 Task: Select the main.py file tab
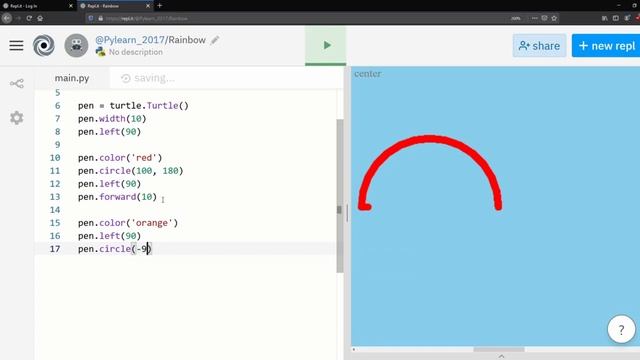pyautogui.click(x=72, y=78)
